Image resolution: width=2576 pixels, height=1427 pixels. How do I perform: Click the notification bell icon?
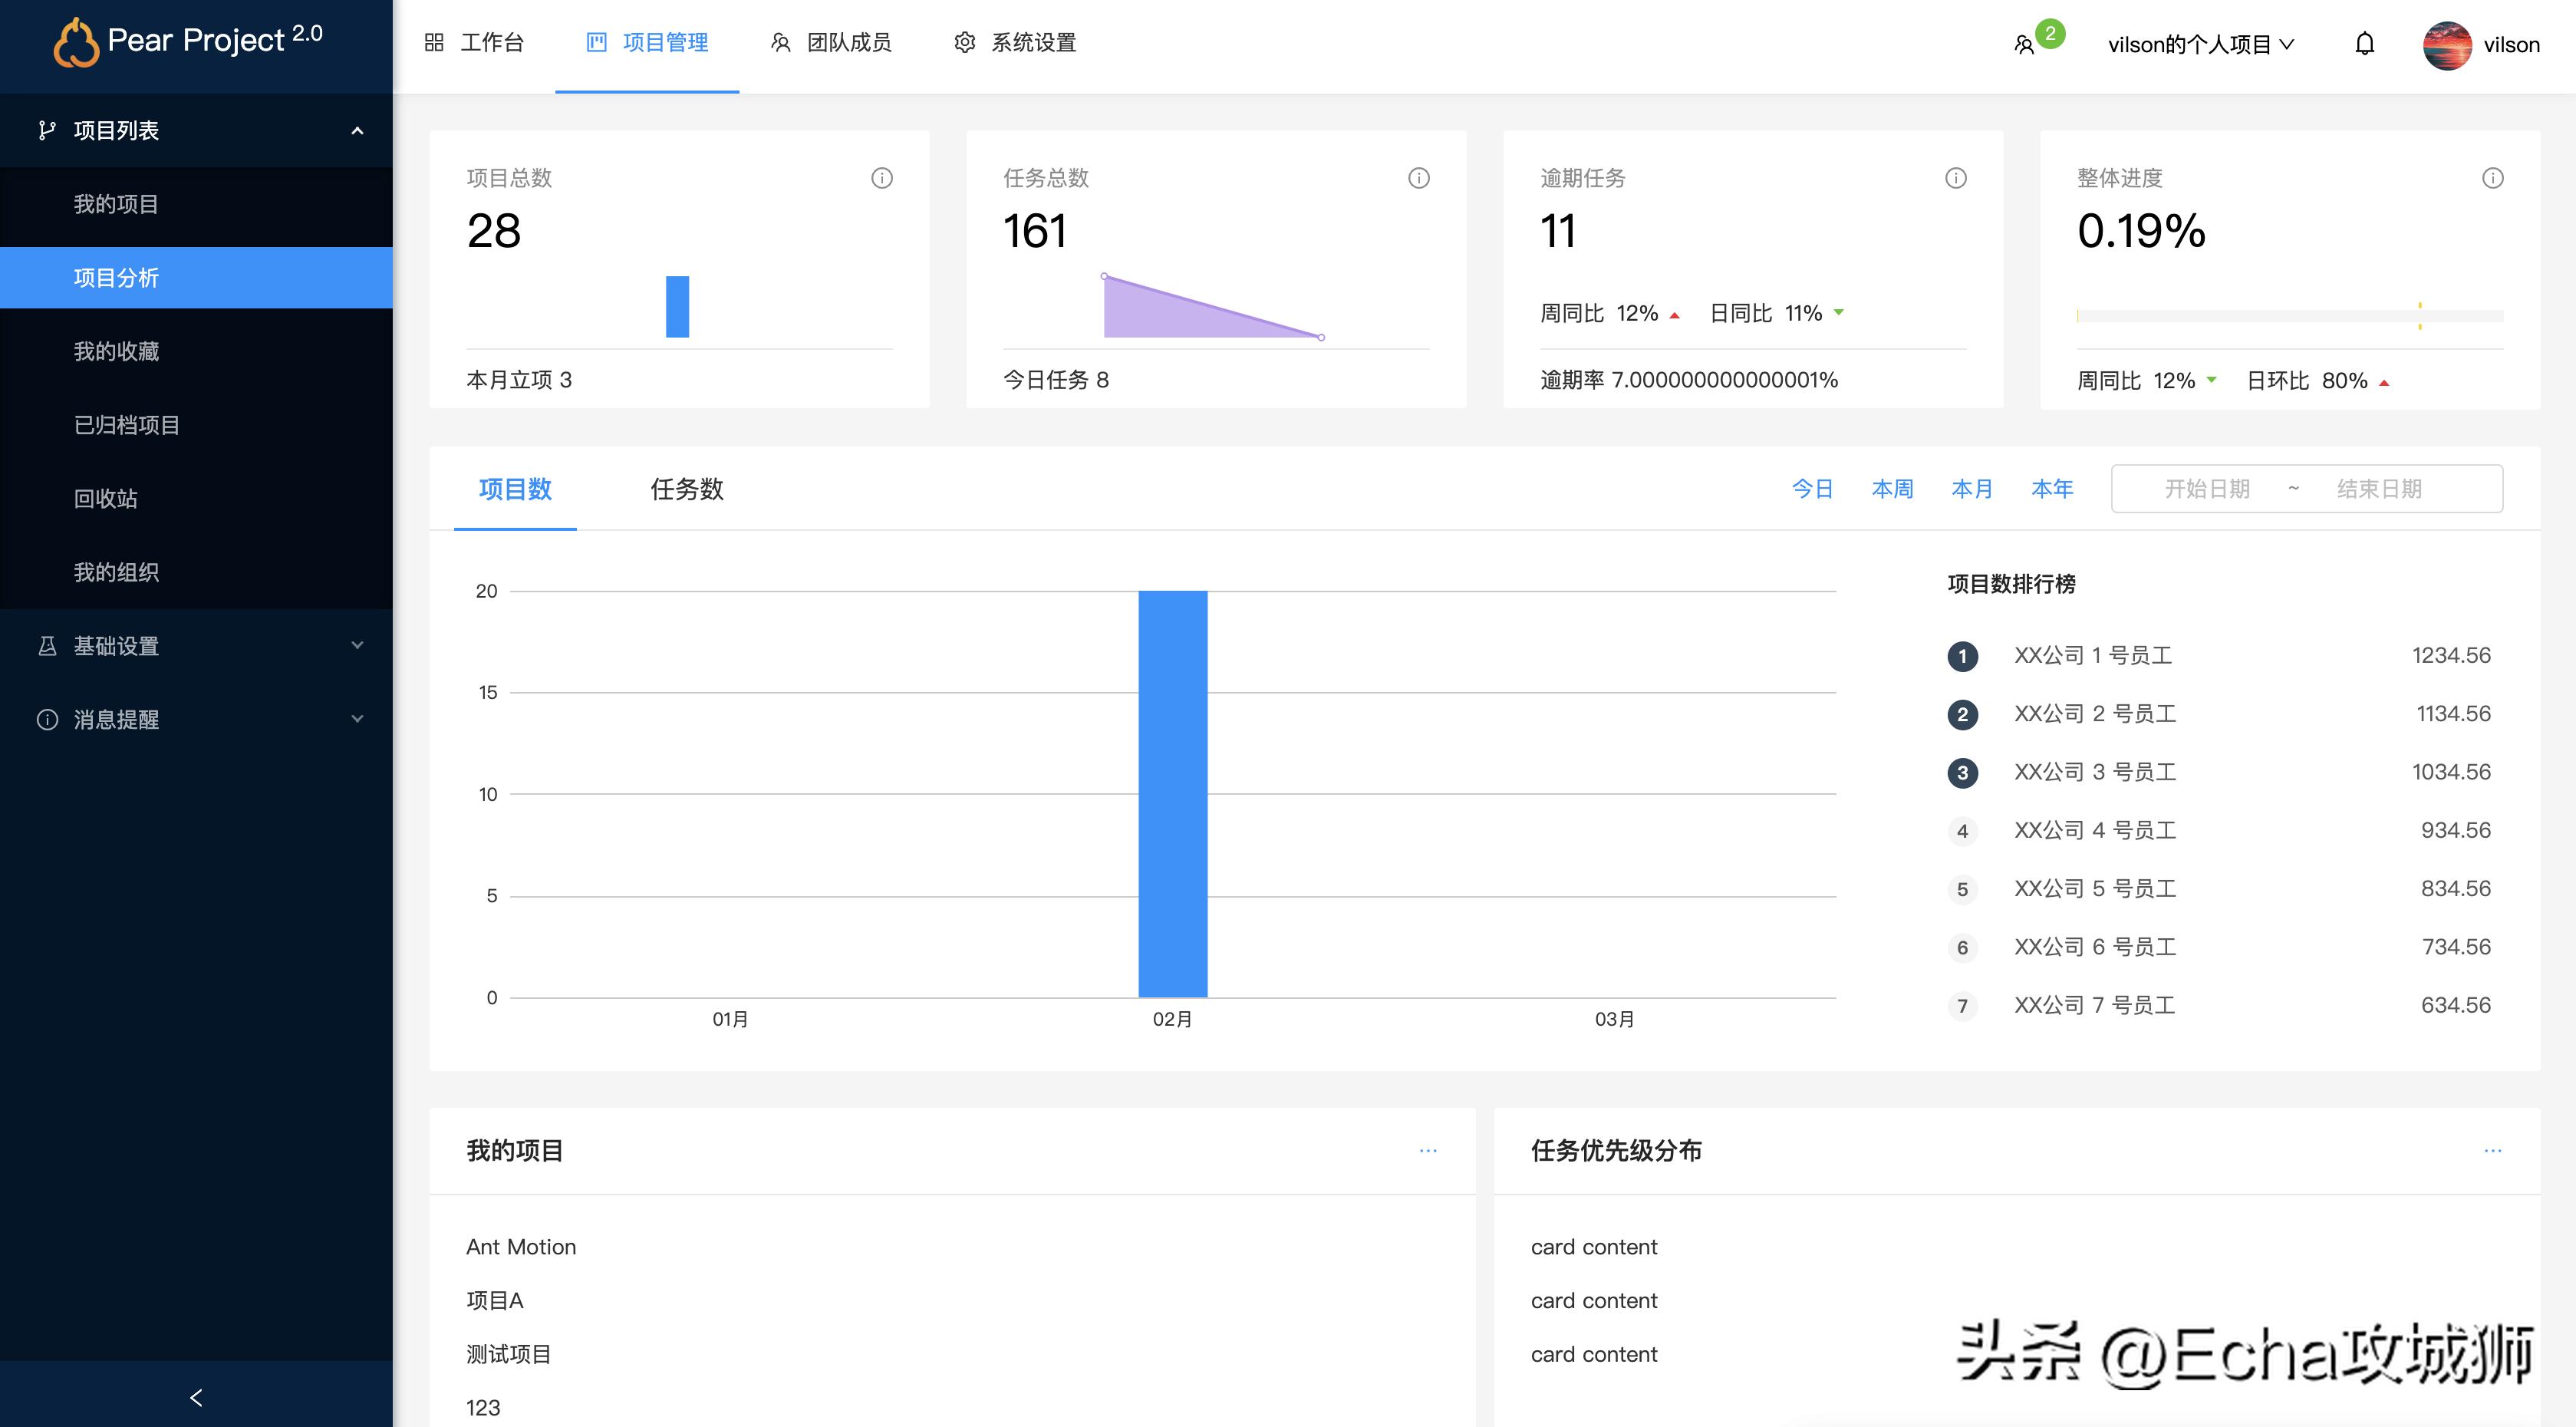click(2365, 44)
